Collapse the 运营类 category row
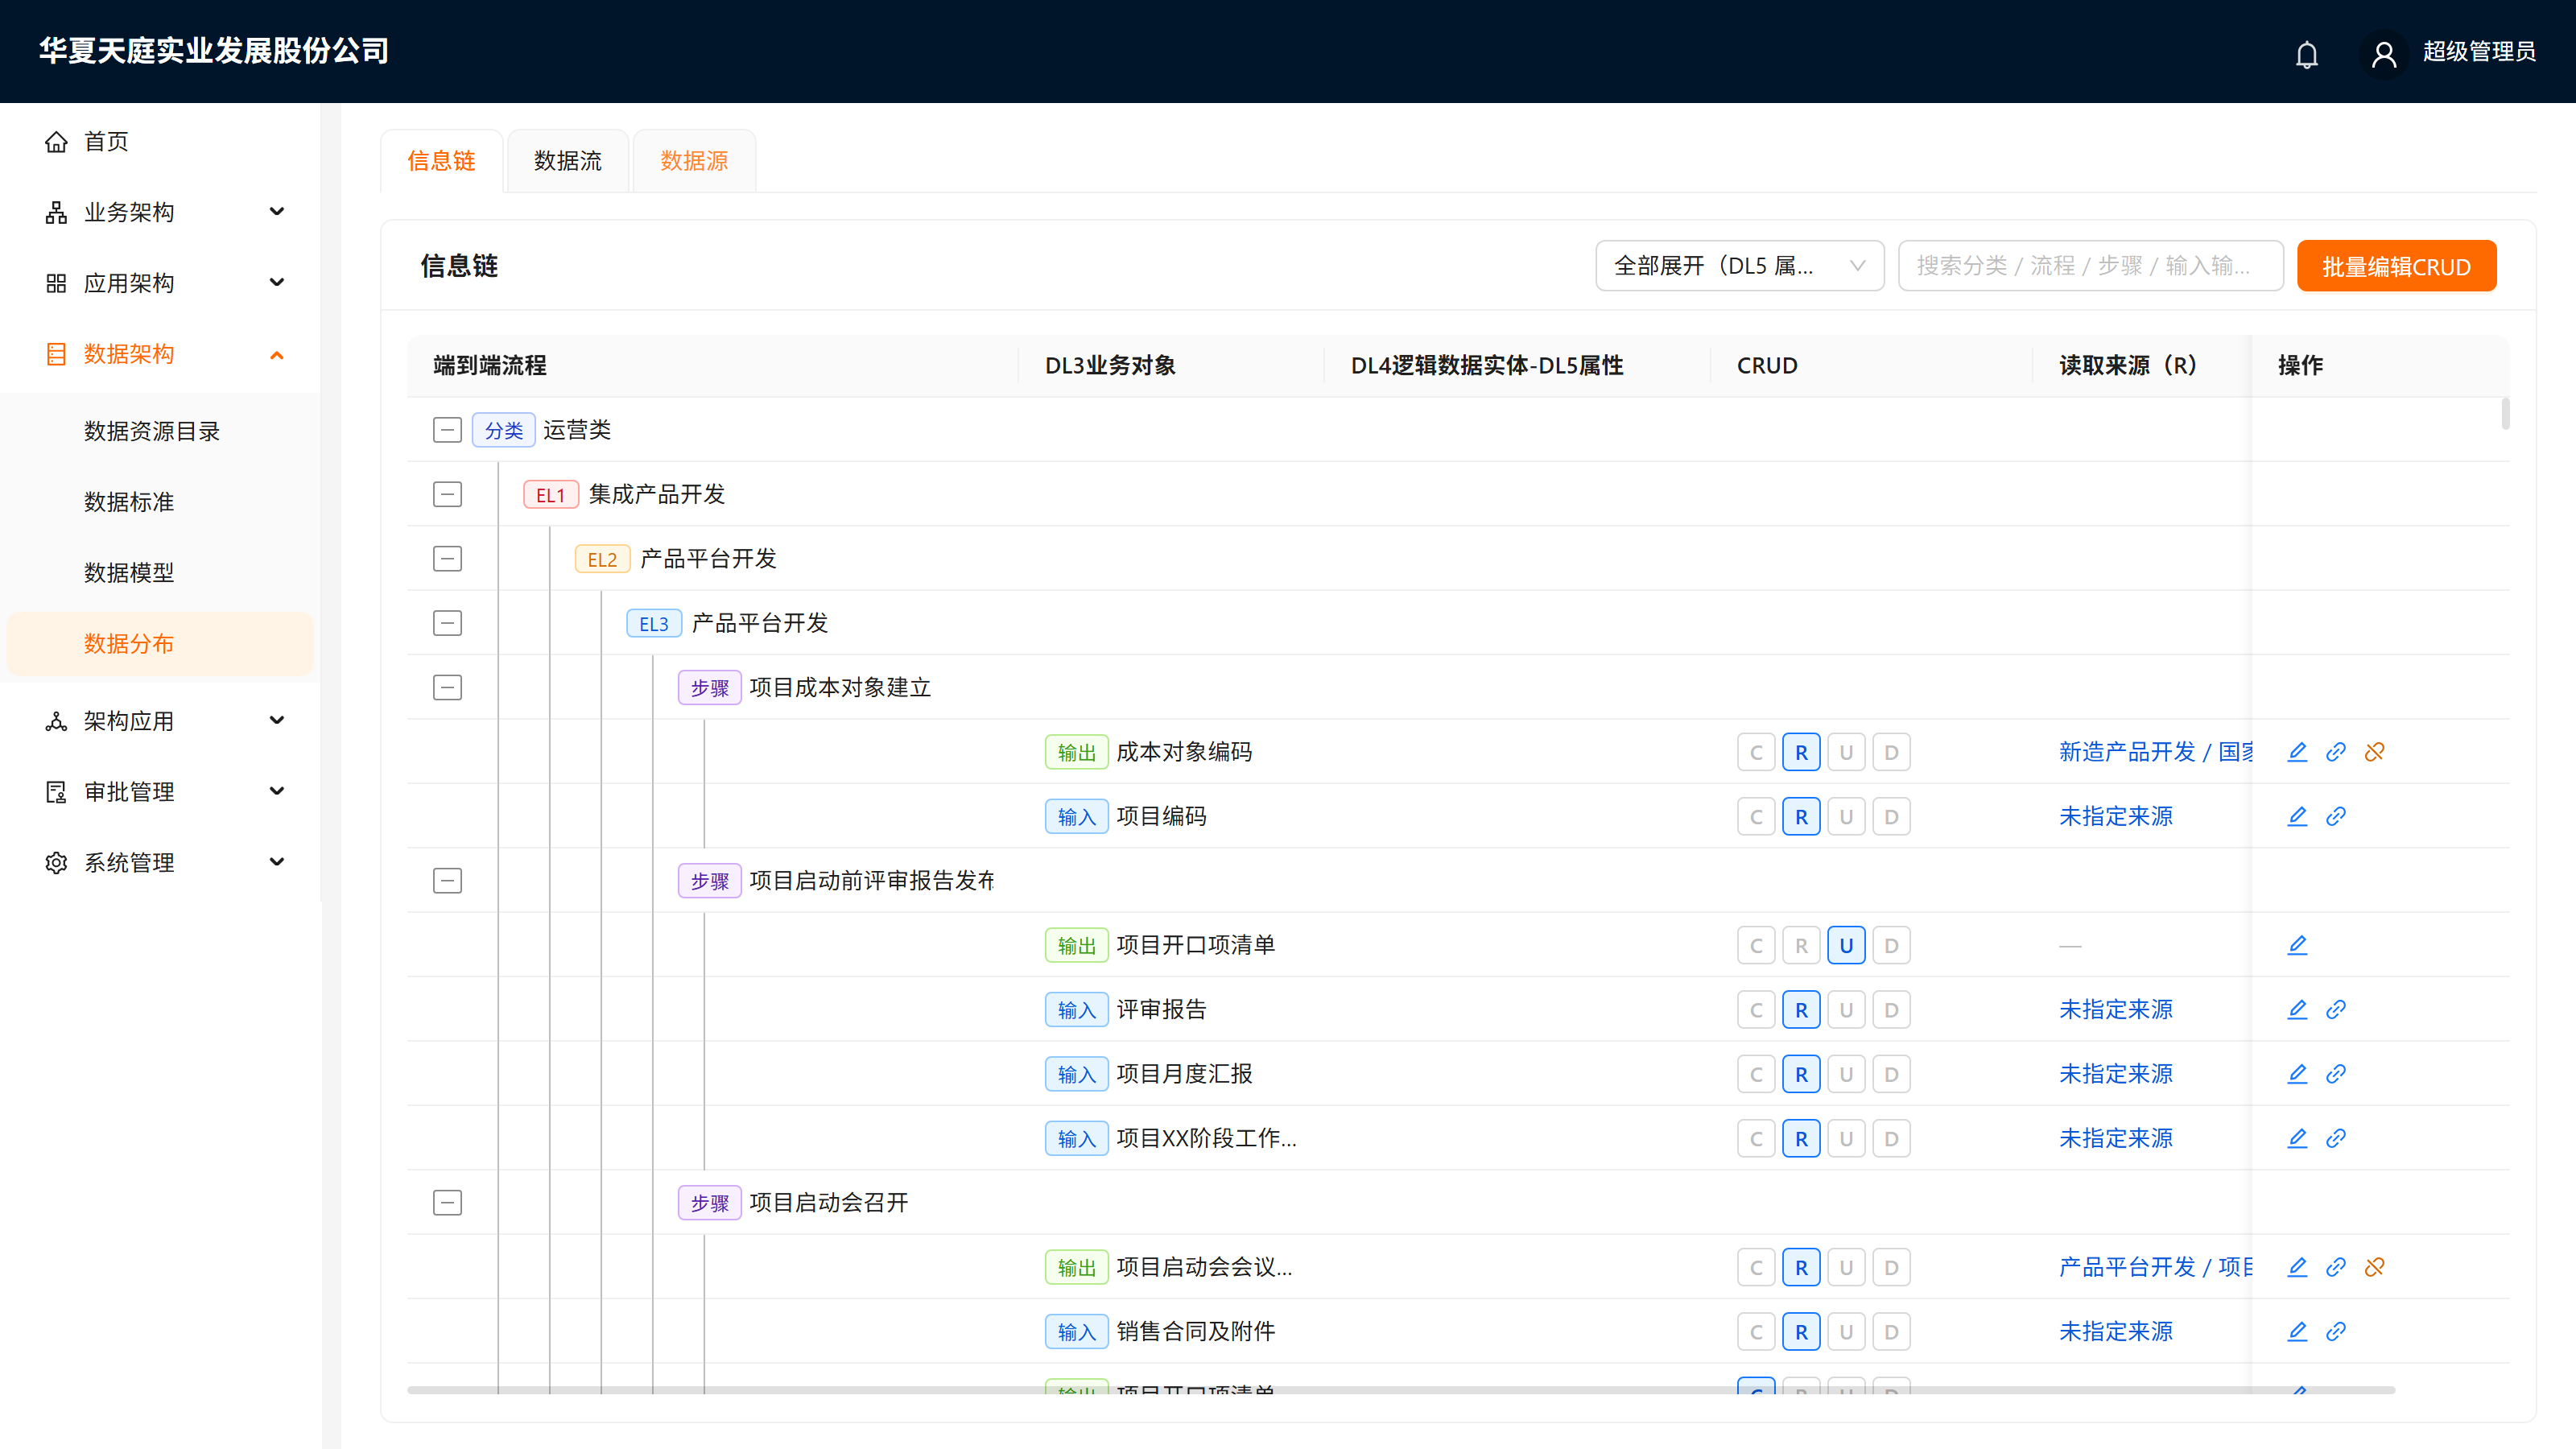Image resolution: width=2576 pixels, height=1449 pixels. (x=447, y=430)
